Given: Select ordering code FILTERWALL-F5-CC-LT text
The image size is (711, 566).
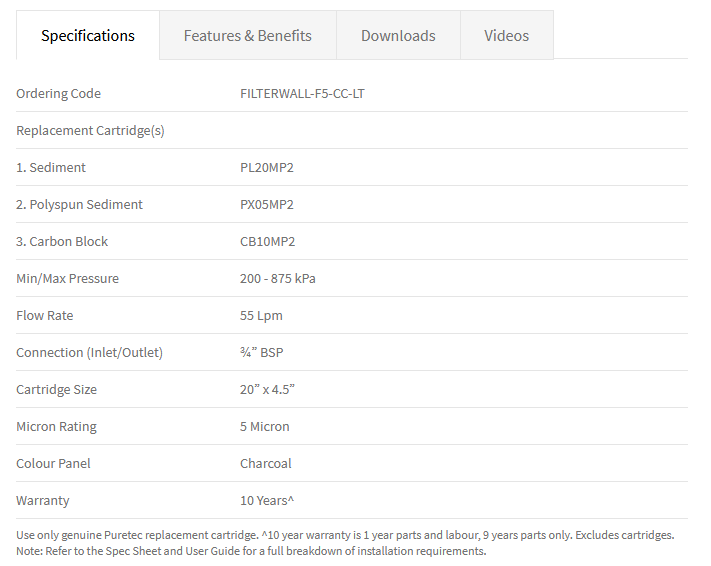Looking at the screenshot, I should click(x=302, y=93).
